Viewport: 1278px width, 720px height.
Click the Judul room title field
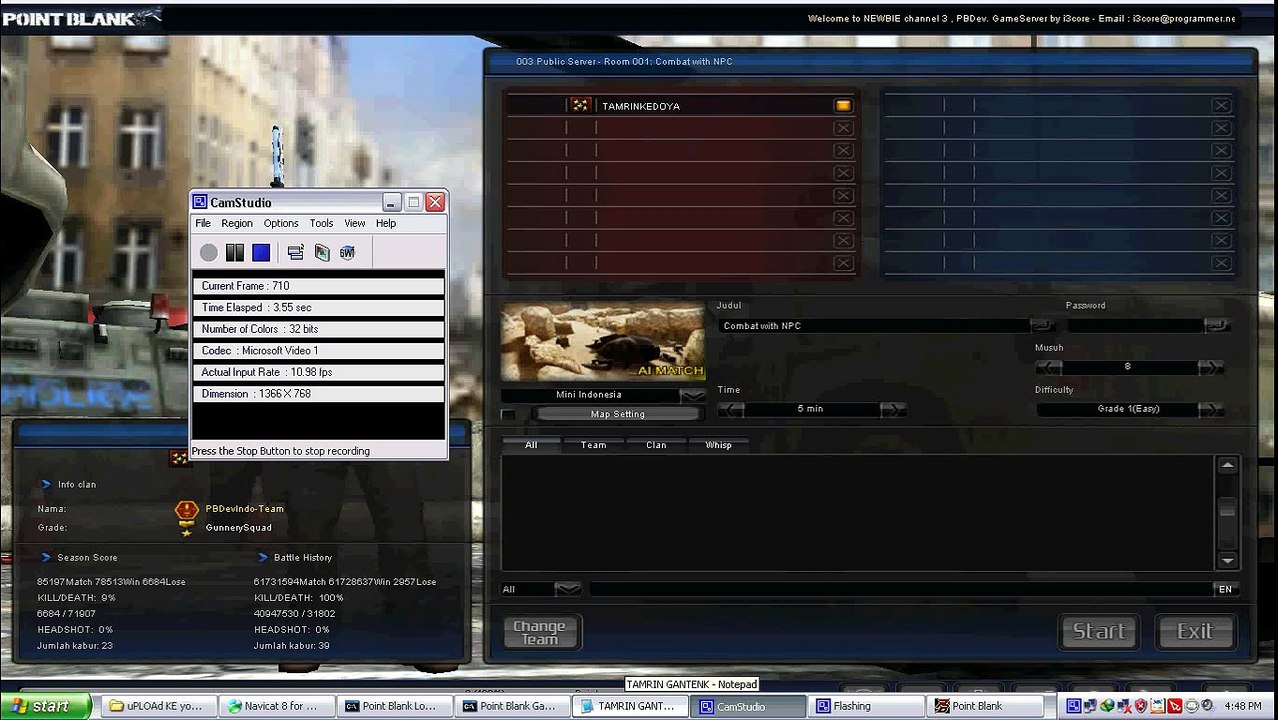point(874,326)
